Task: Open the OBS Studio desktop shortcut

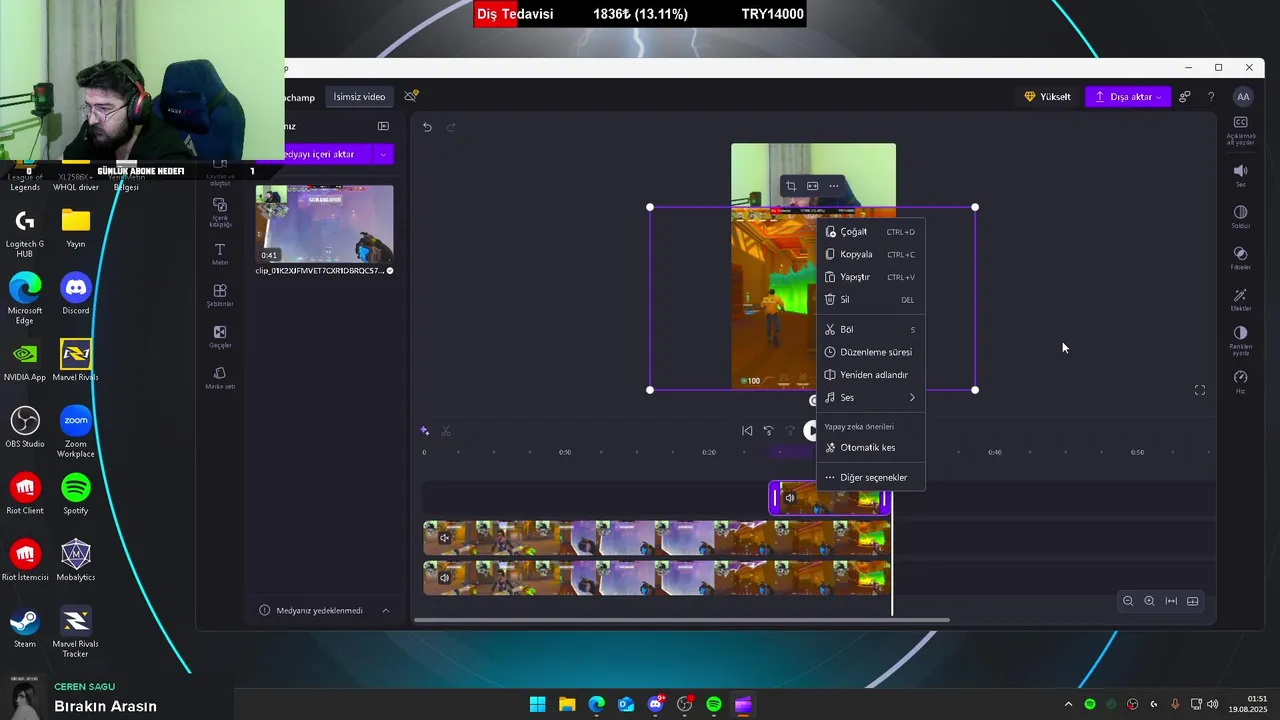Action: tap(25, 427)
